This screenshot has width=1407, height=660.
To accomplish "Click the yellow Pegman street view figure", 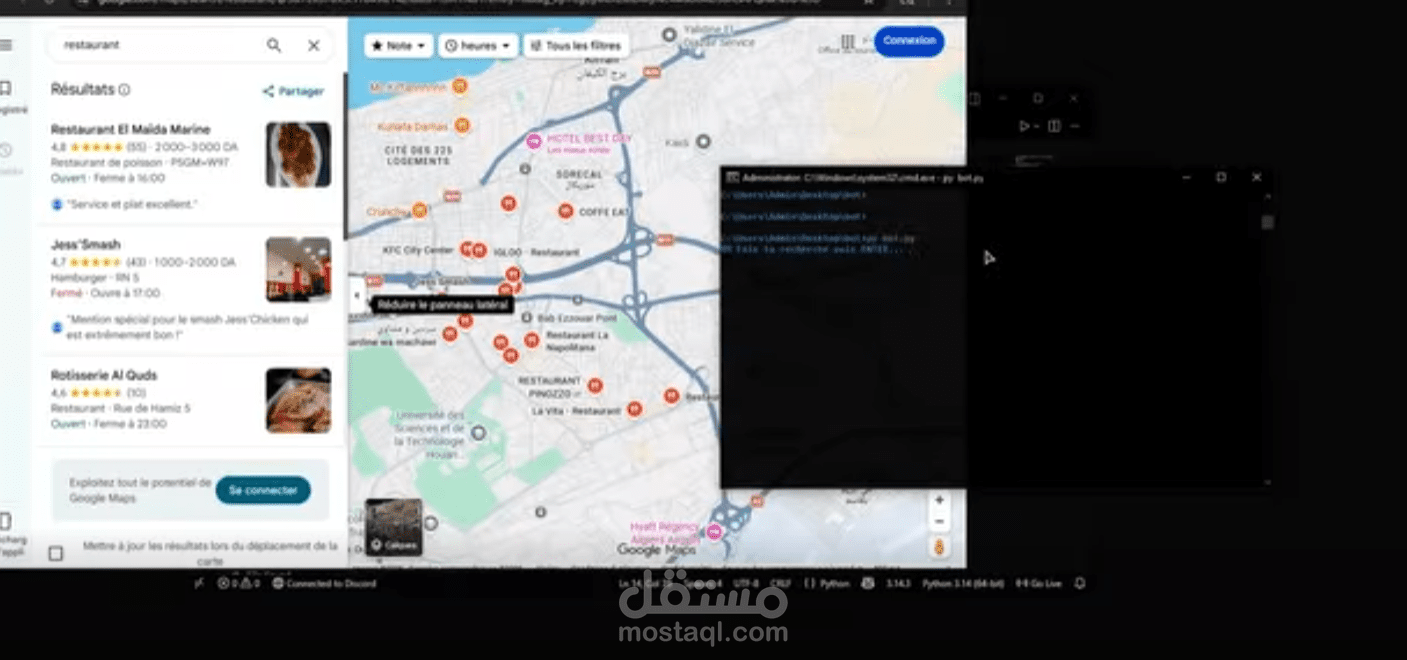I will click(x=937, y=546).
